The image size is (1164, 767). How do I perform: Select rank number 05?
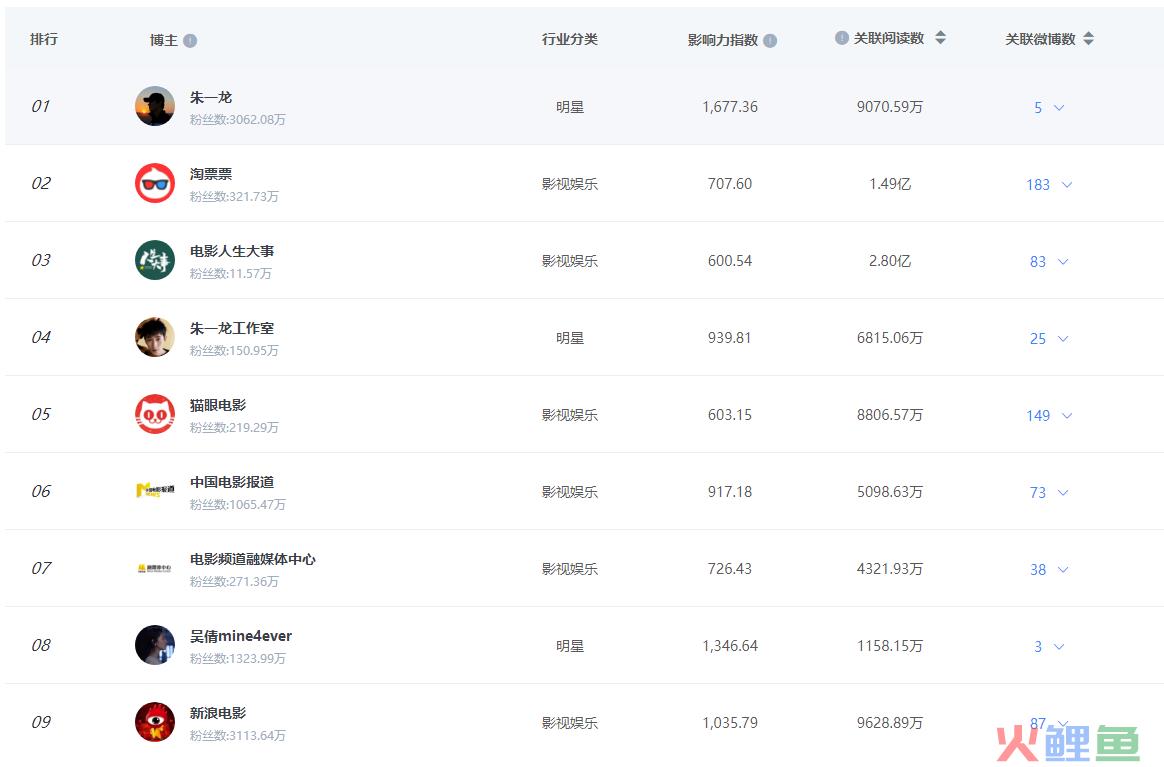pyautogui.click(x=41, y=414)
